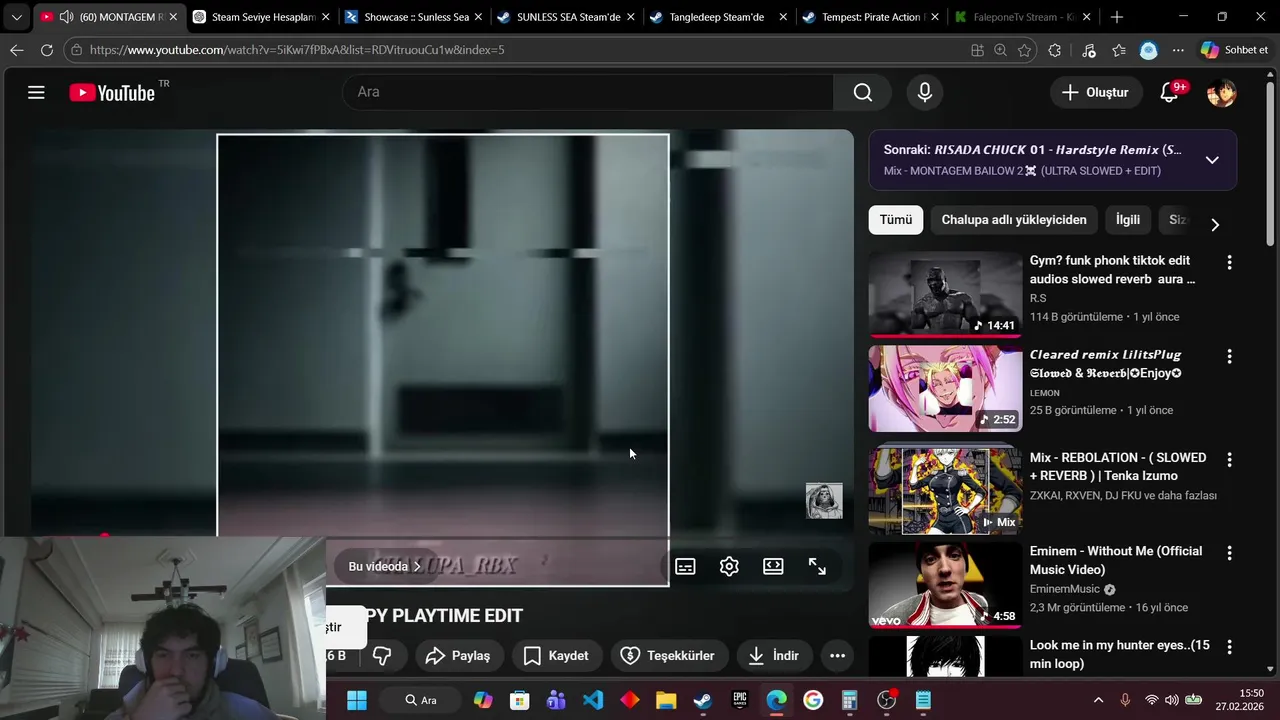Viewport: 1280px width, 720px height.
Task: Go to the YouTube home logo
Action: point(112,93)
